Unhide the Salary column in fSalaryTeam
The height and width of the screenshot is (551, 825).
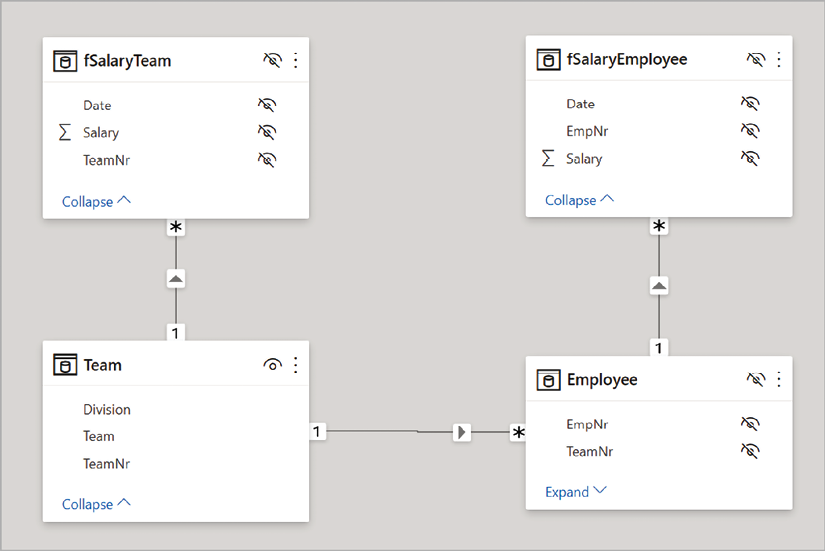click(x=267, y=132)
